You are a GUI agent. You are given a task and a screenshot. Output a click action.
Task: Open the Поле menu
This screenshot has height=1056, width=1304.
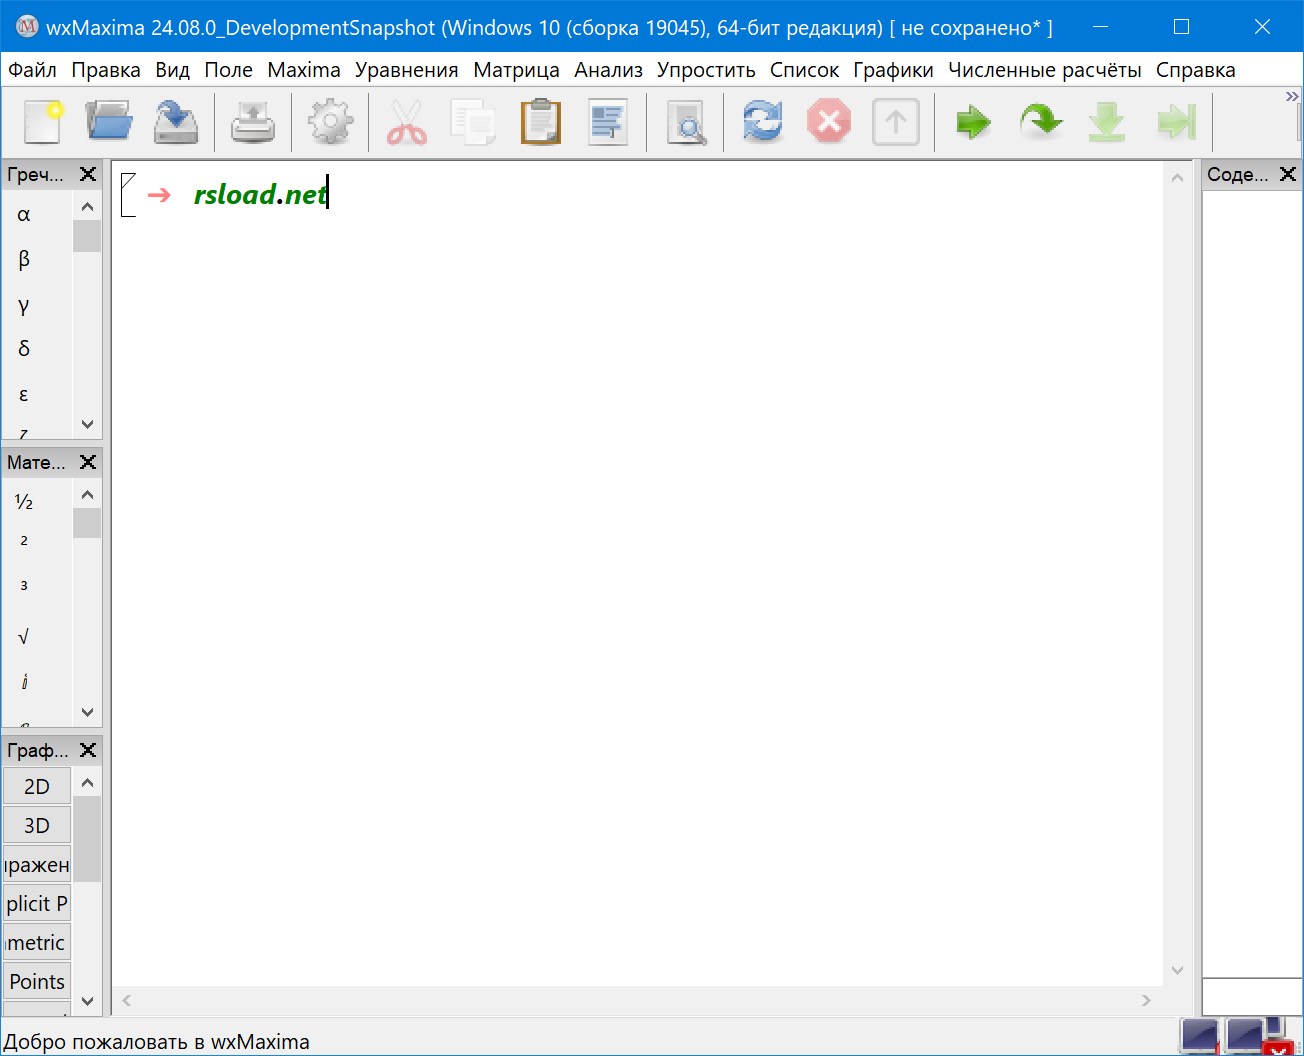228,70
